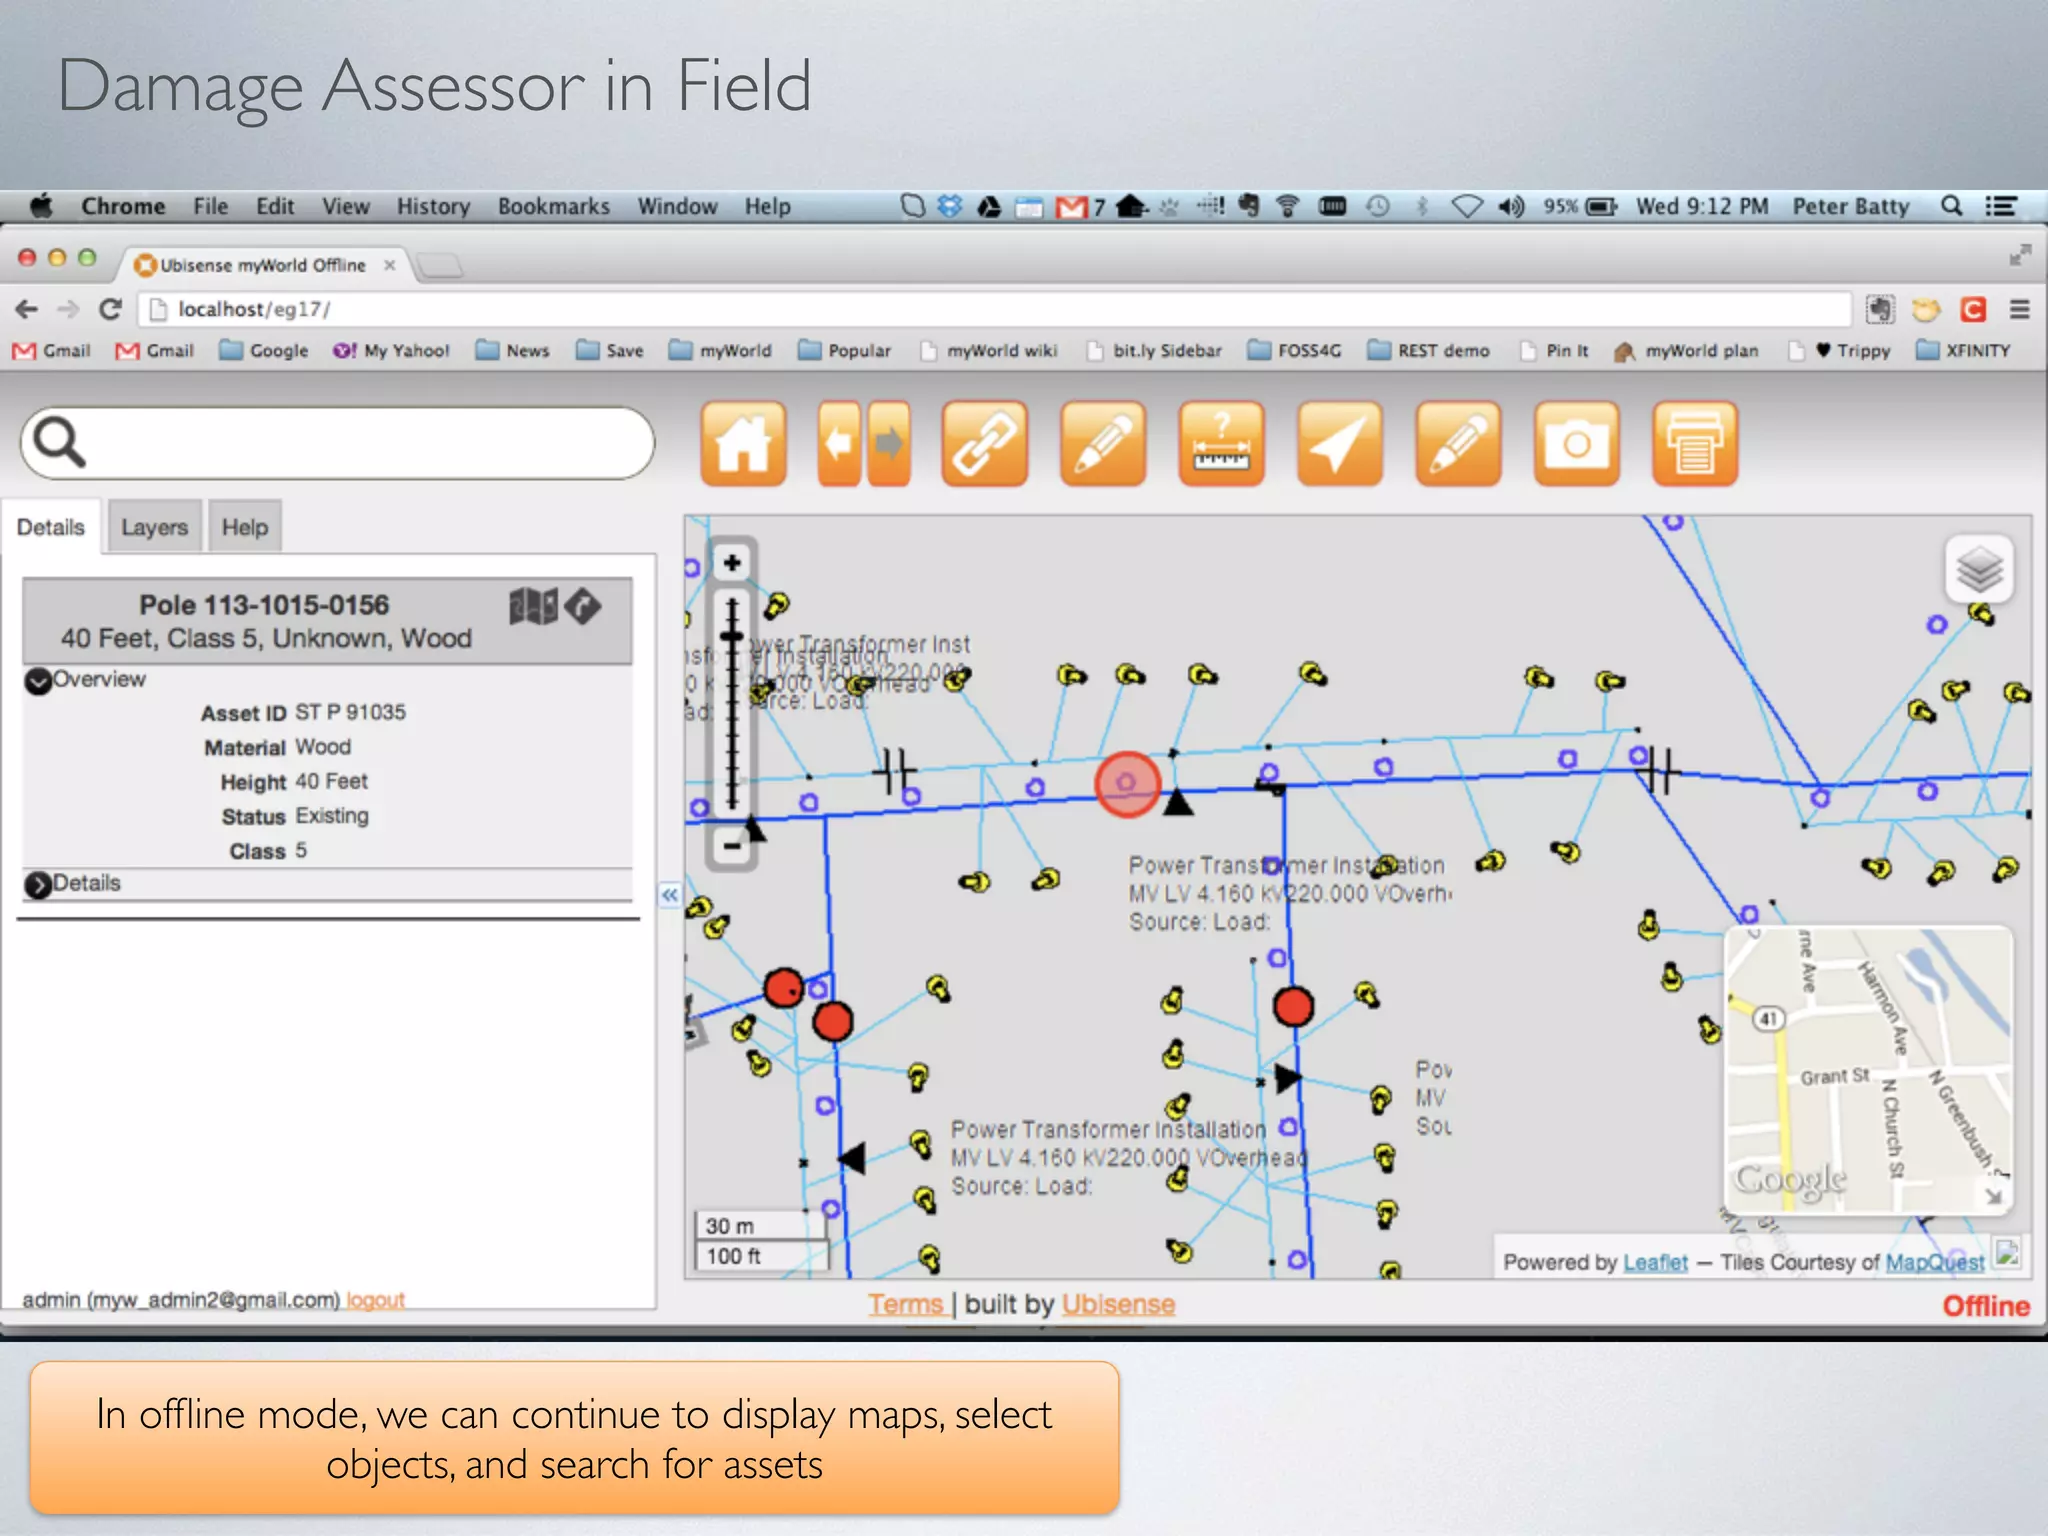Screen dimensions: 2048x1536
Task: Click the camera snapshot icon
Action: click(x=1576, y=444)
